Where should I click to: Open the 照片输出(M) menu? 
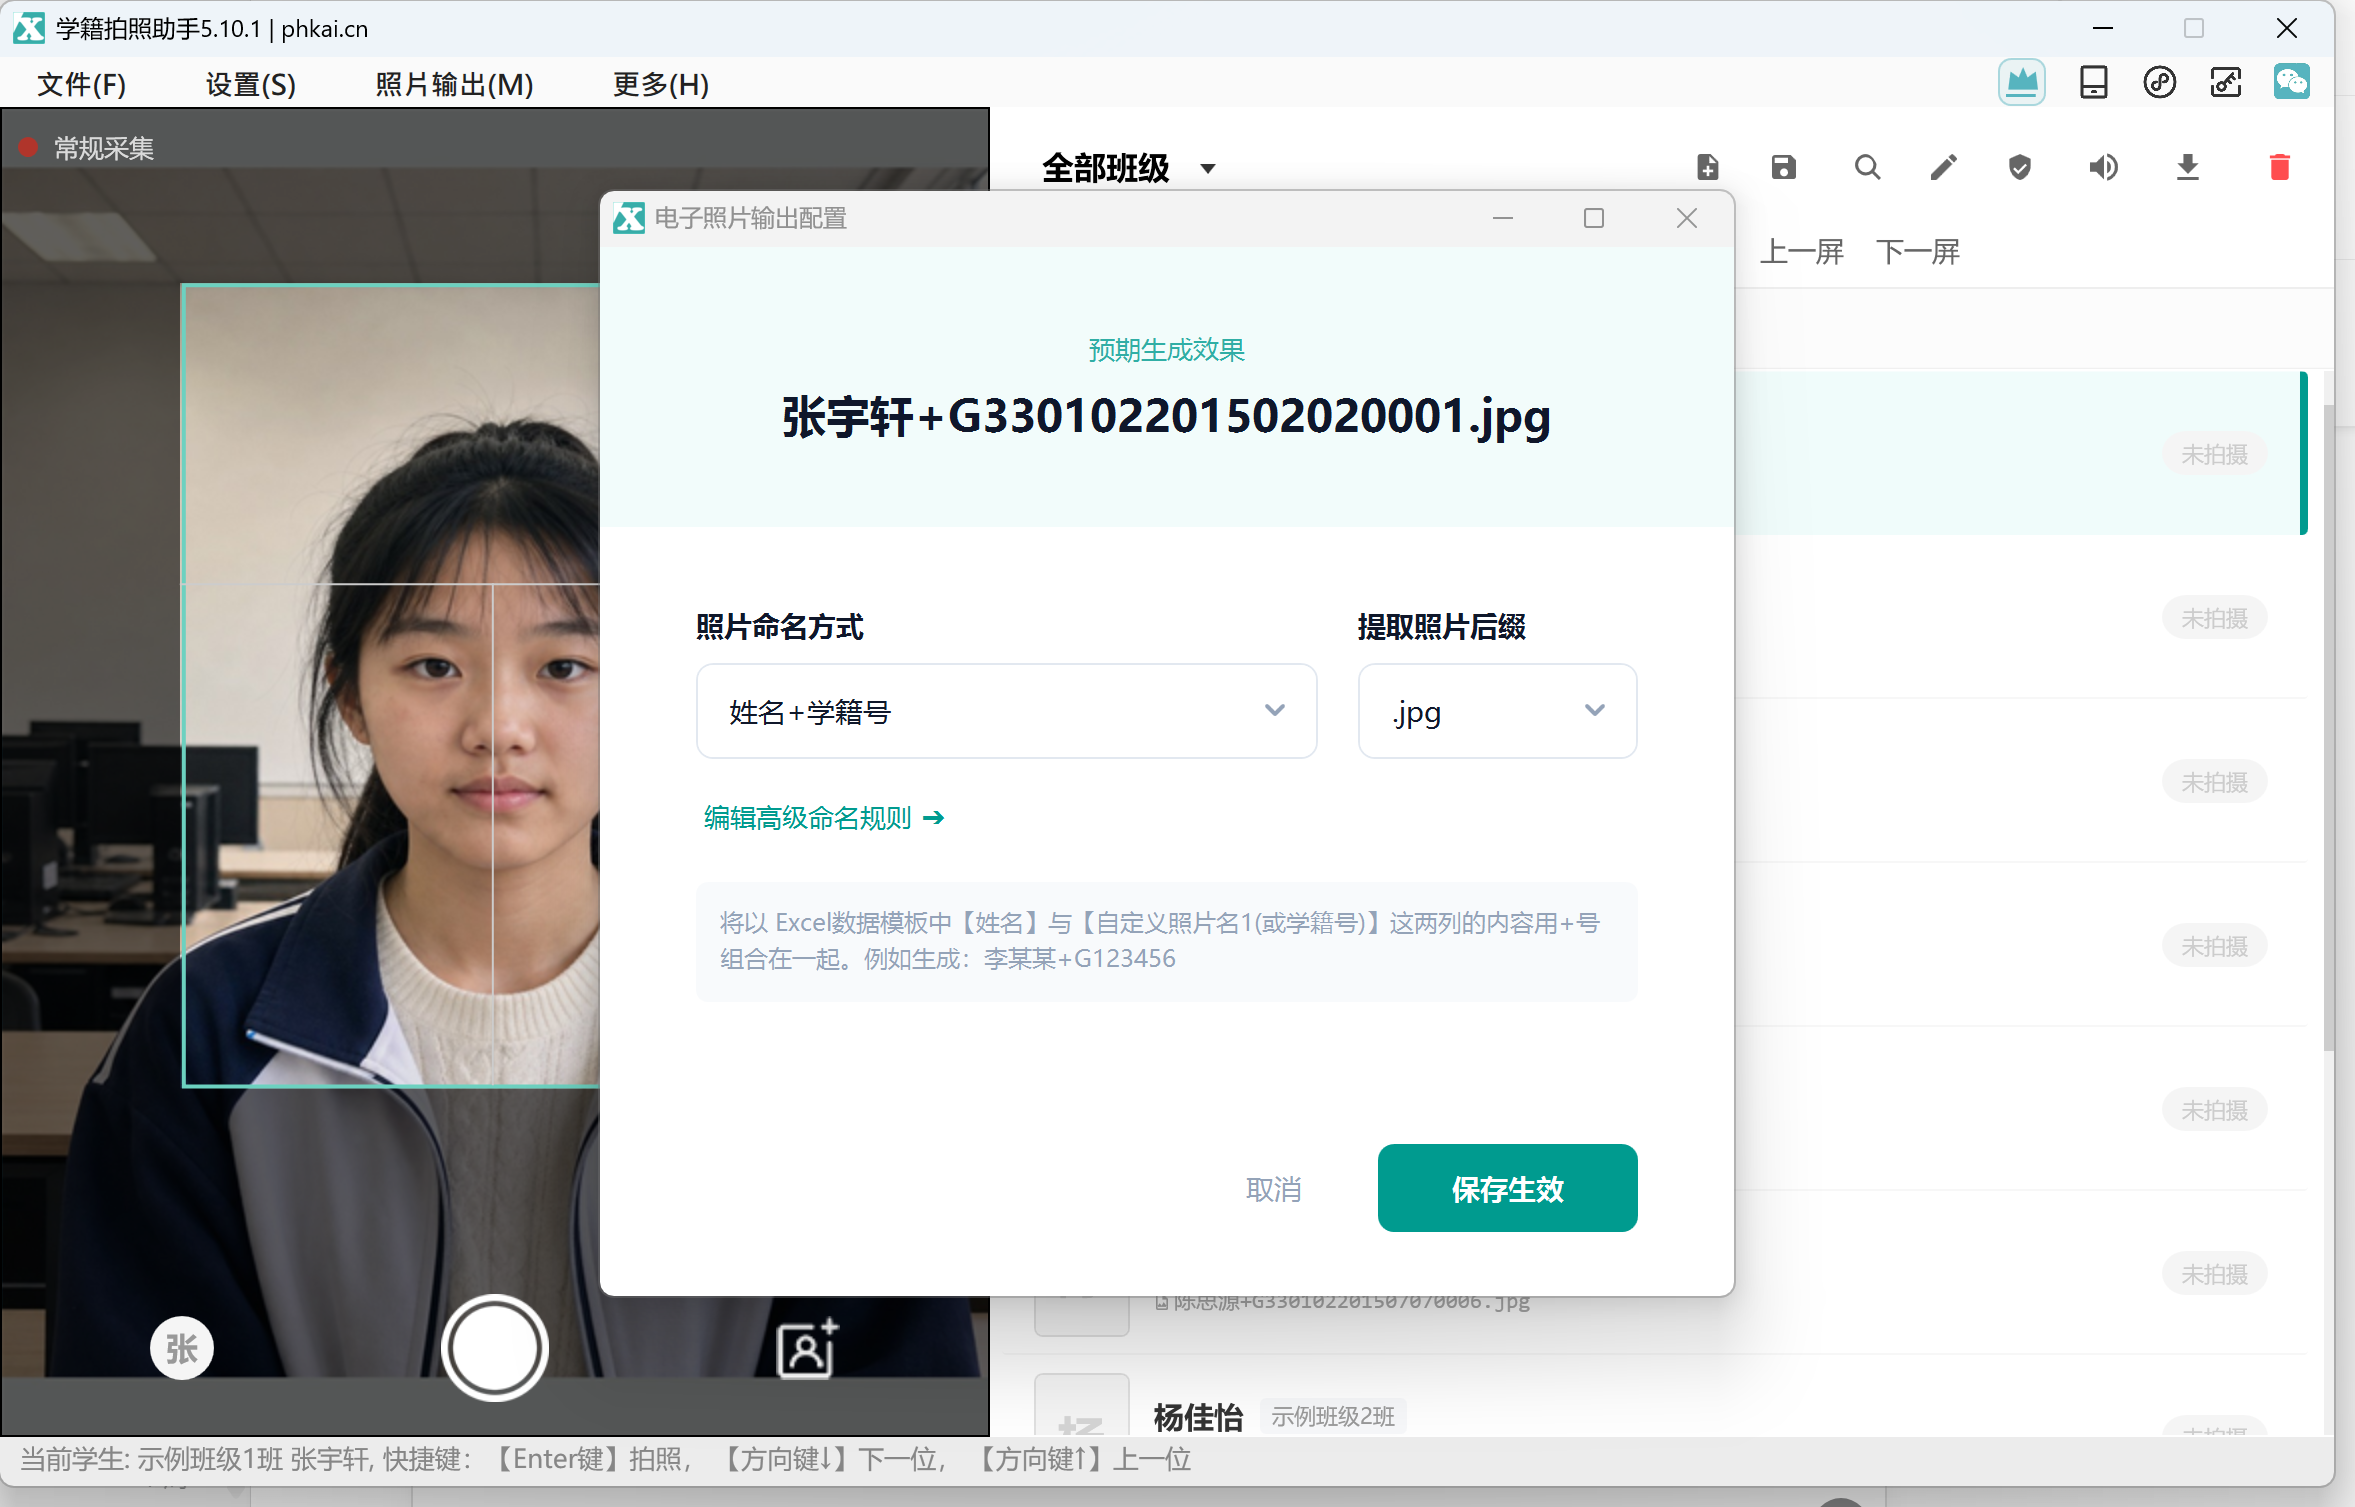[454, 85]
